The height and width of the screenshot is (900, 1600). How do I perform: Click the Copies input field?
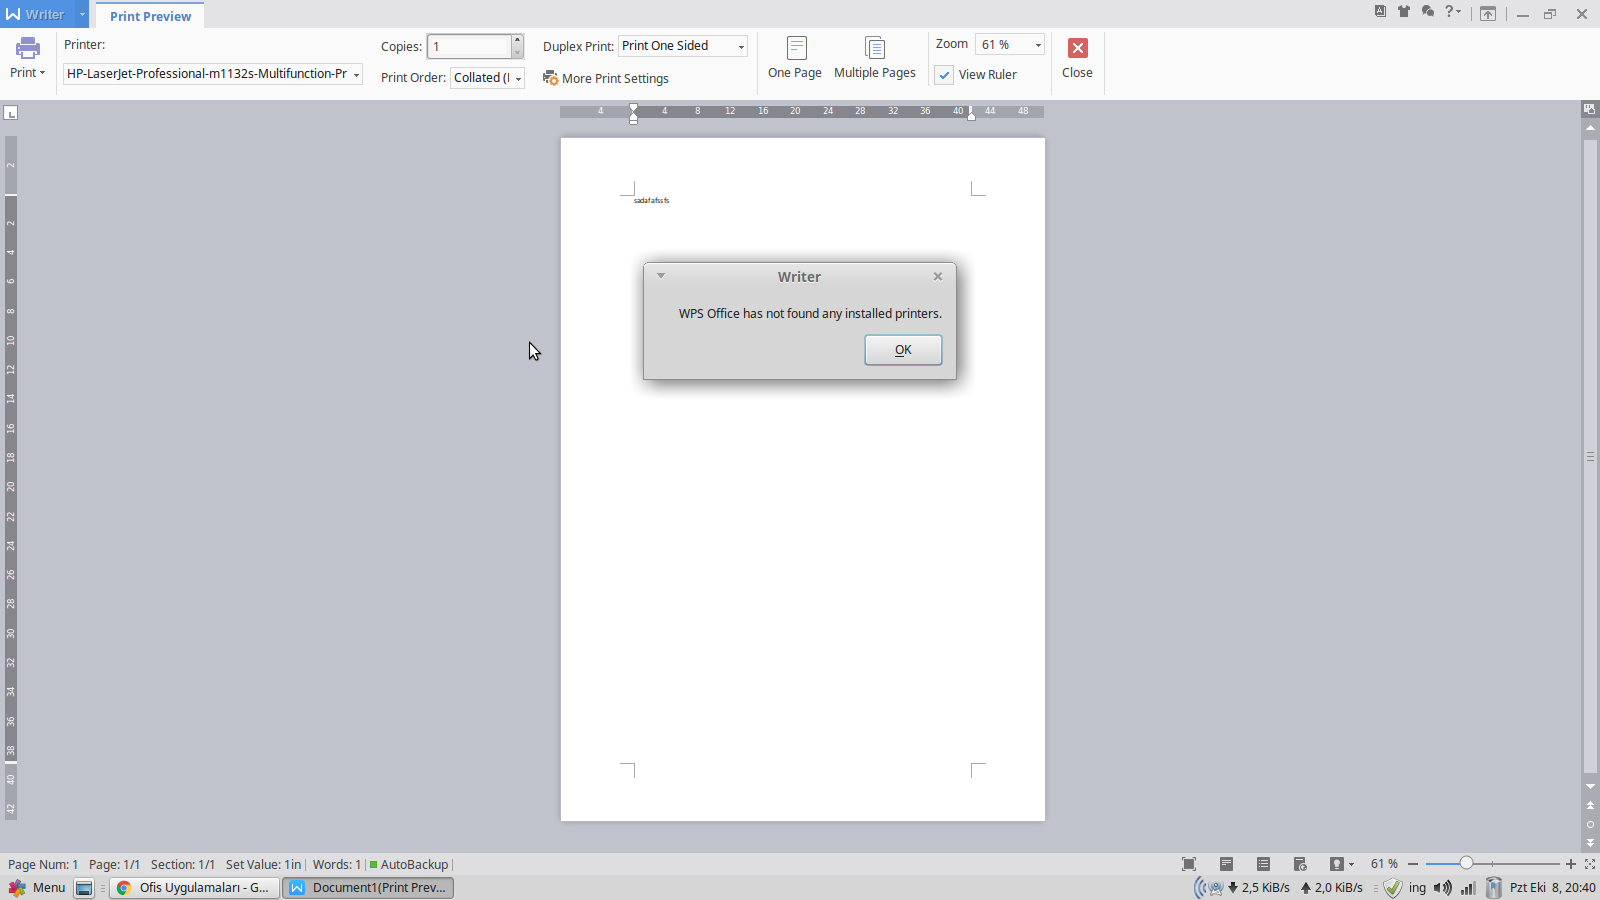469,47
